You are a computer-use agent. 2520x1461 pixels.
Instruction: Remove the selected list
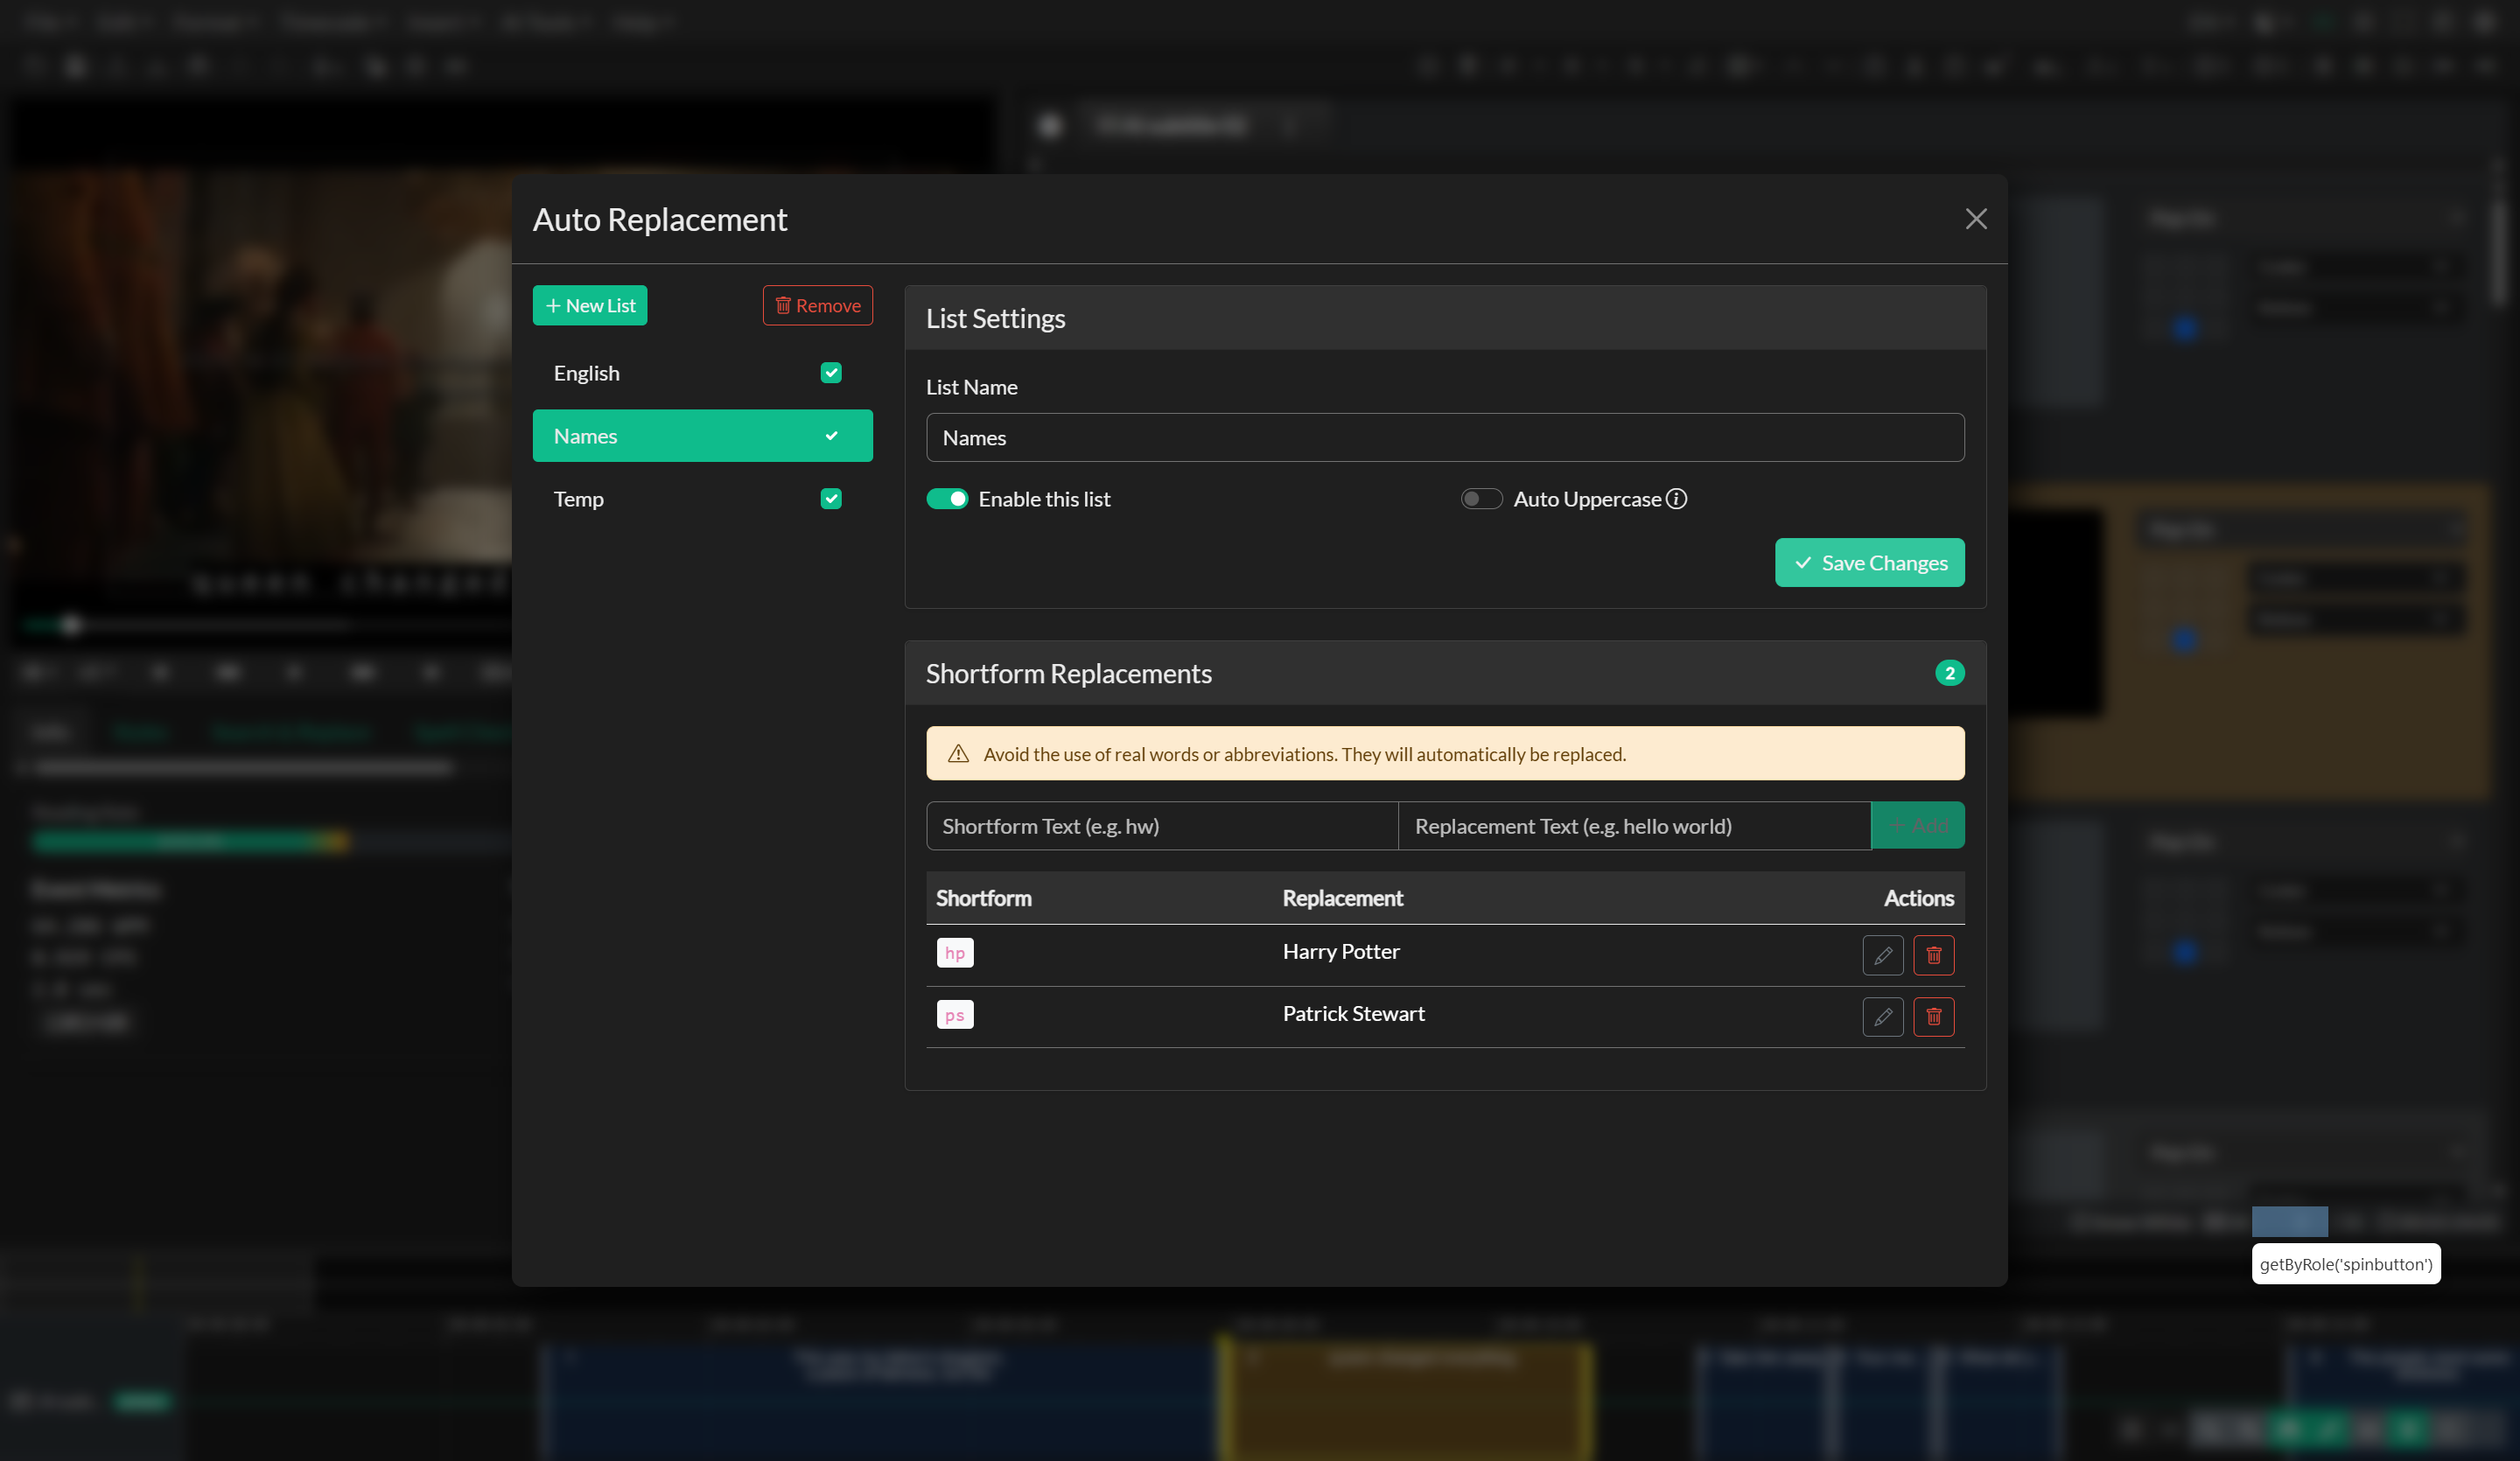(817, 306)
